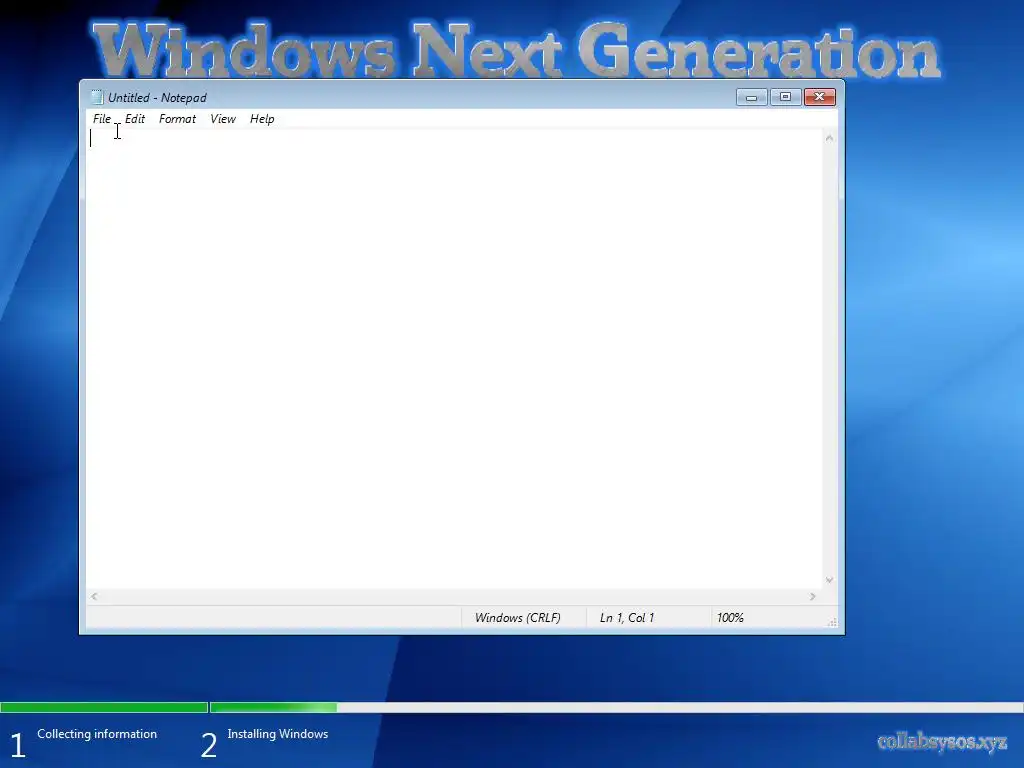Click the horizontal scrollbar right arrow
The width and height of the screenshot is (1024, 768).
[x=812, y=596]
